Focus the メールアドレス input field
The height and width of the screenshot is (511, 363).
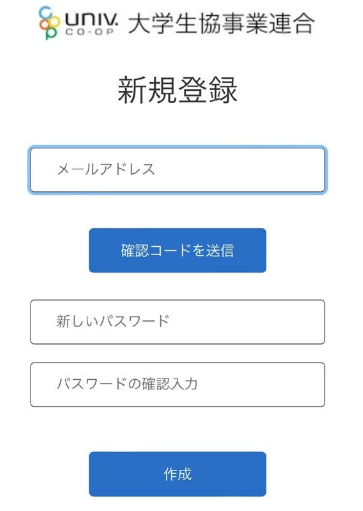point(177,170)
